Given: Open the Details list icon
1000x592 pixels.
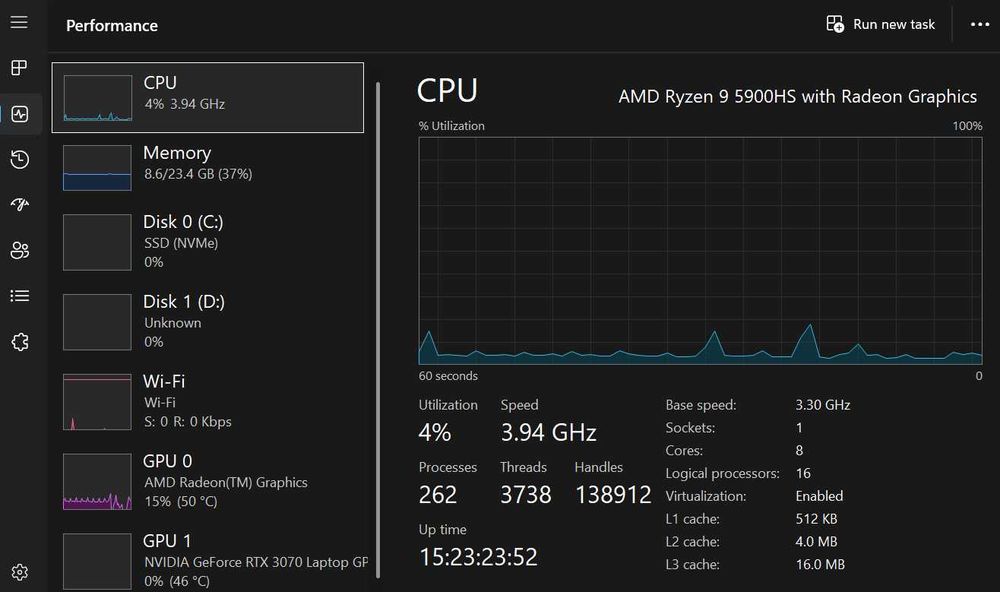Looking at the screenshot, I should 19,296.
